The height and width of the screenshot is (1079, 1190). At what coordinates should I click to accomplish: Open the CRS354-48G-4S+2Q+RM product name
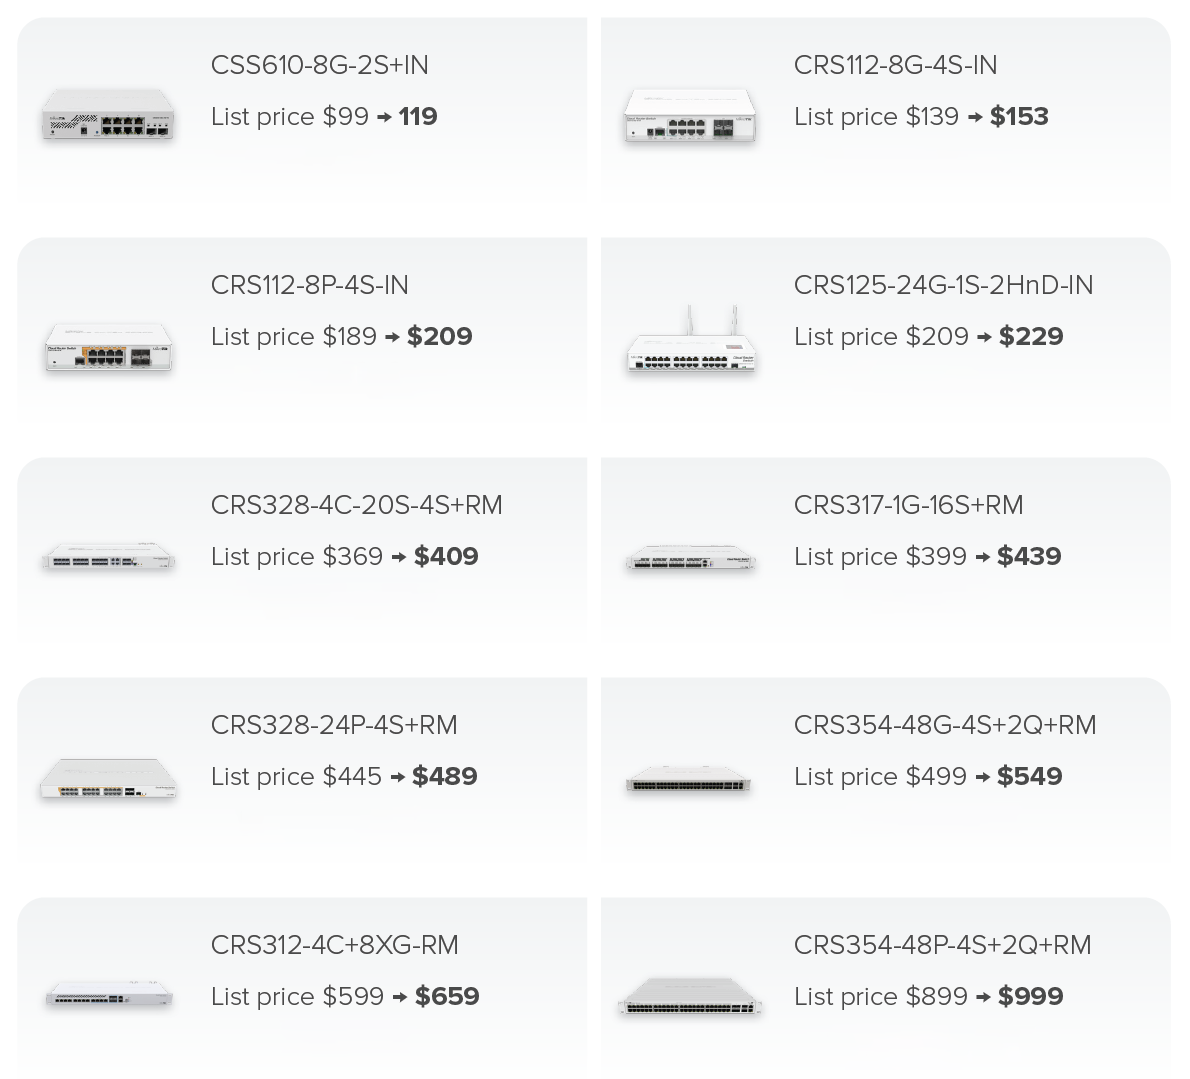[x=944, y=725]
